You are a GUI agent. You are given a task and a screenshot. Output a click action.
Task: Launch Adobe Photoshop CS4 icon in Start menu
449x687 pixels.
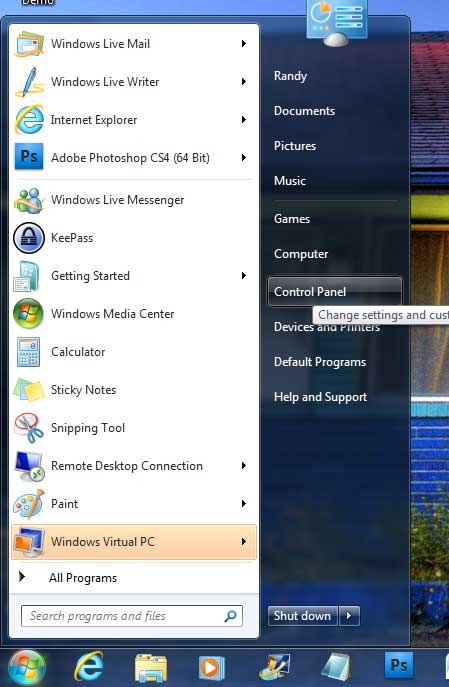click(x=29, y=156)
